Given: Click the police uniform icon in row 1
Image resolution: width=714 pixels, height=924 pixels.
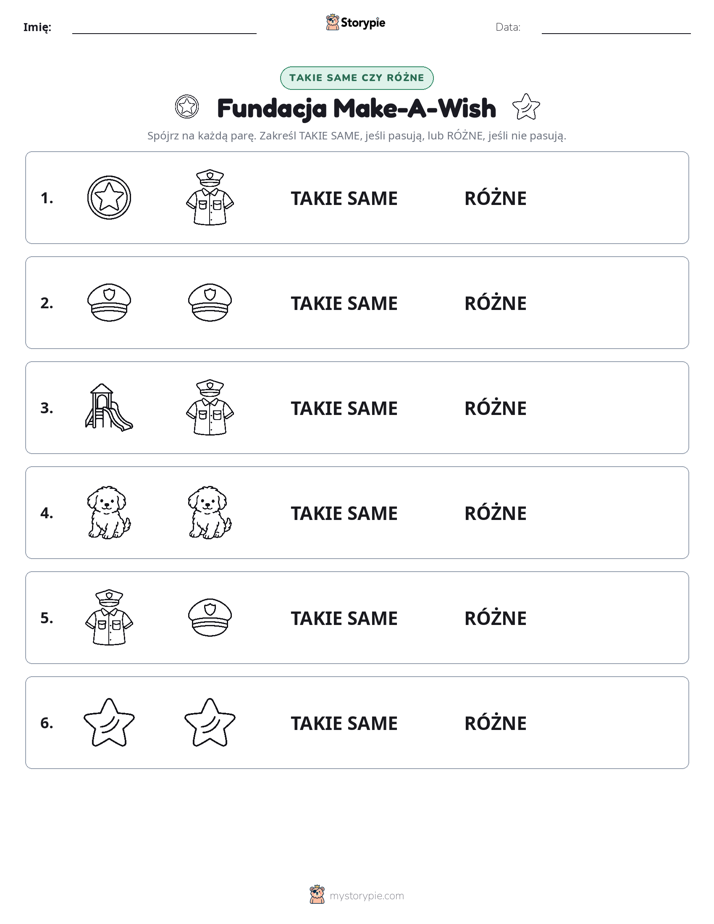Looking at the screenshot, I should point(210,197).
